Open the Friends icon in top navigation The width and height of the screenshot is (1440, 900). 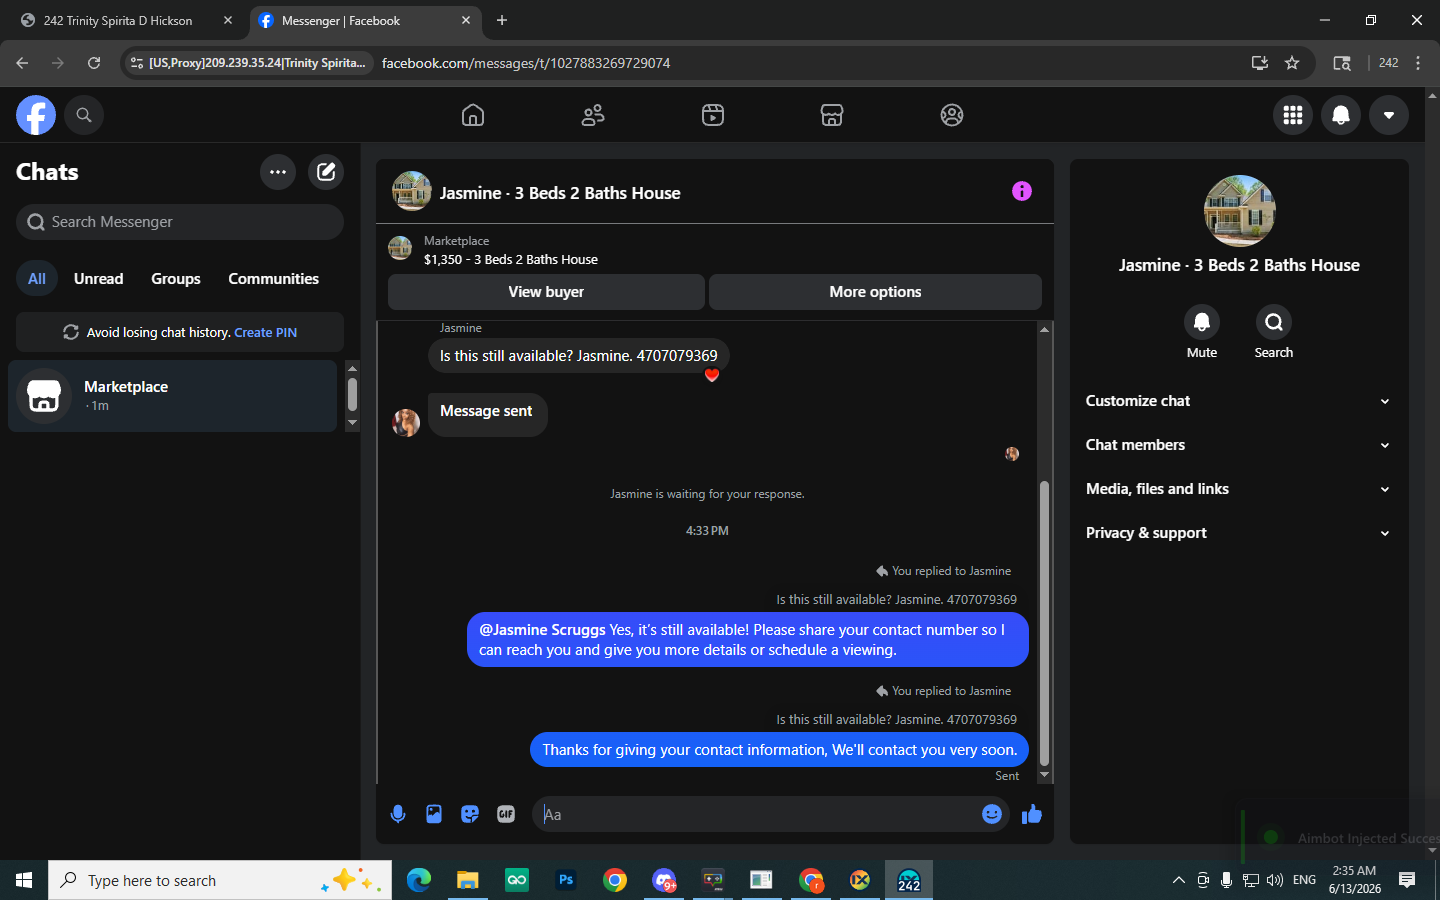(x=593, y=115)
